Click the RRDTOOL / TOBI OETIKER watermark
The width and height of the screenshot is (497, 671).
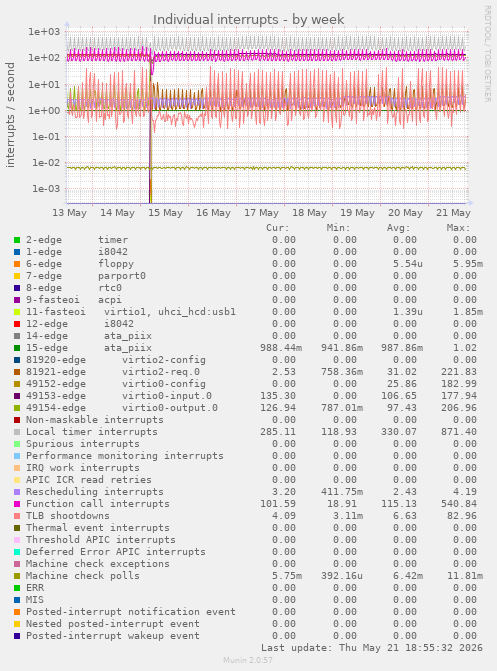[487, 53]
